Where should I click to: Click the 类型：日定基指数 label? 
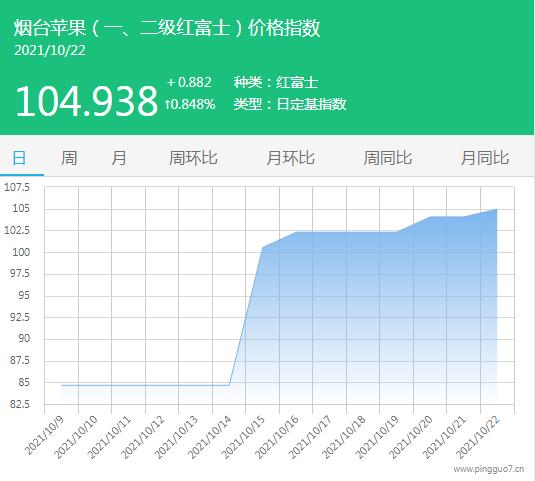pyautogui.click(x=290, y=104)
